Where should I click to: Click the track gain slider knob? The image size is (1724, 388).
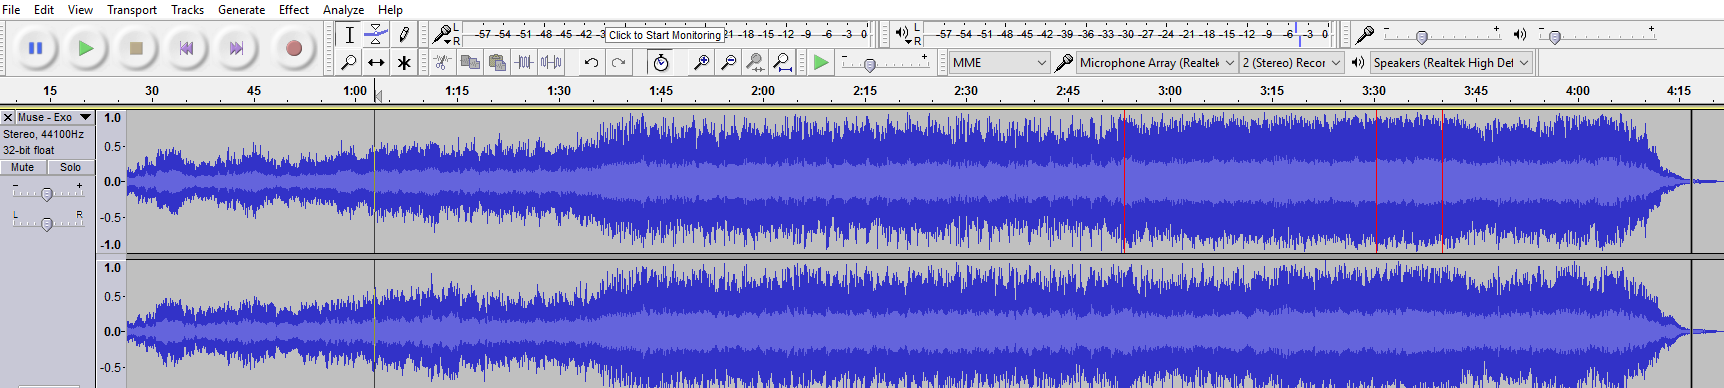[46, 194]
